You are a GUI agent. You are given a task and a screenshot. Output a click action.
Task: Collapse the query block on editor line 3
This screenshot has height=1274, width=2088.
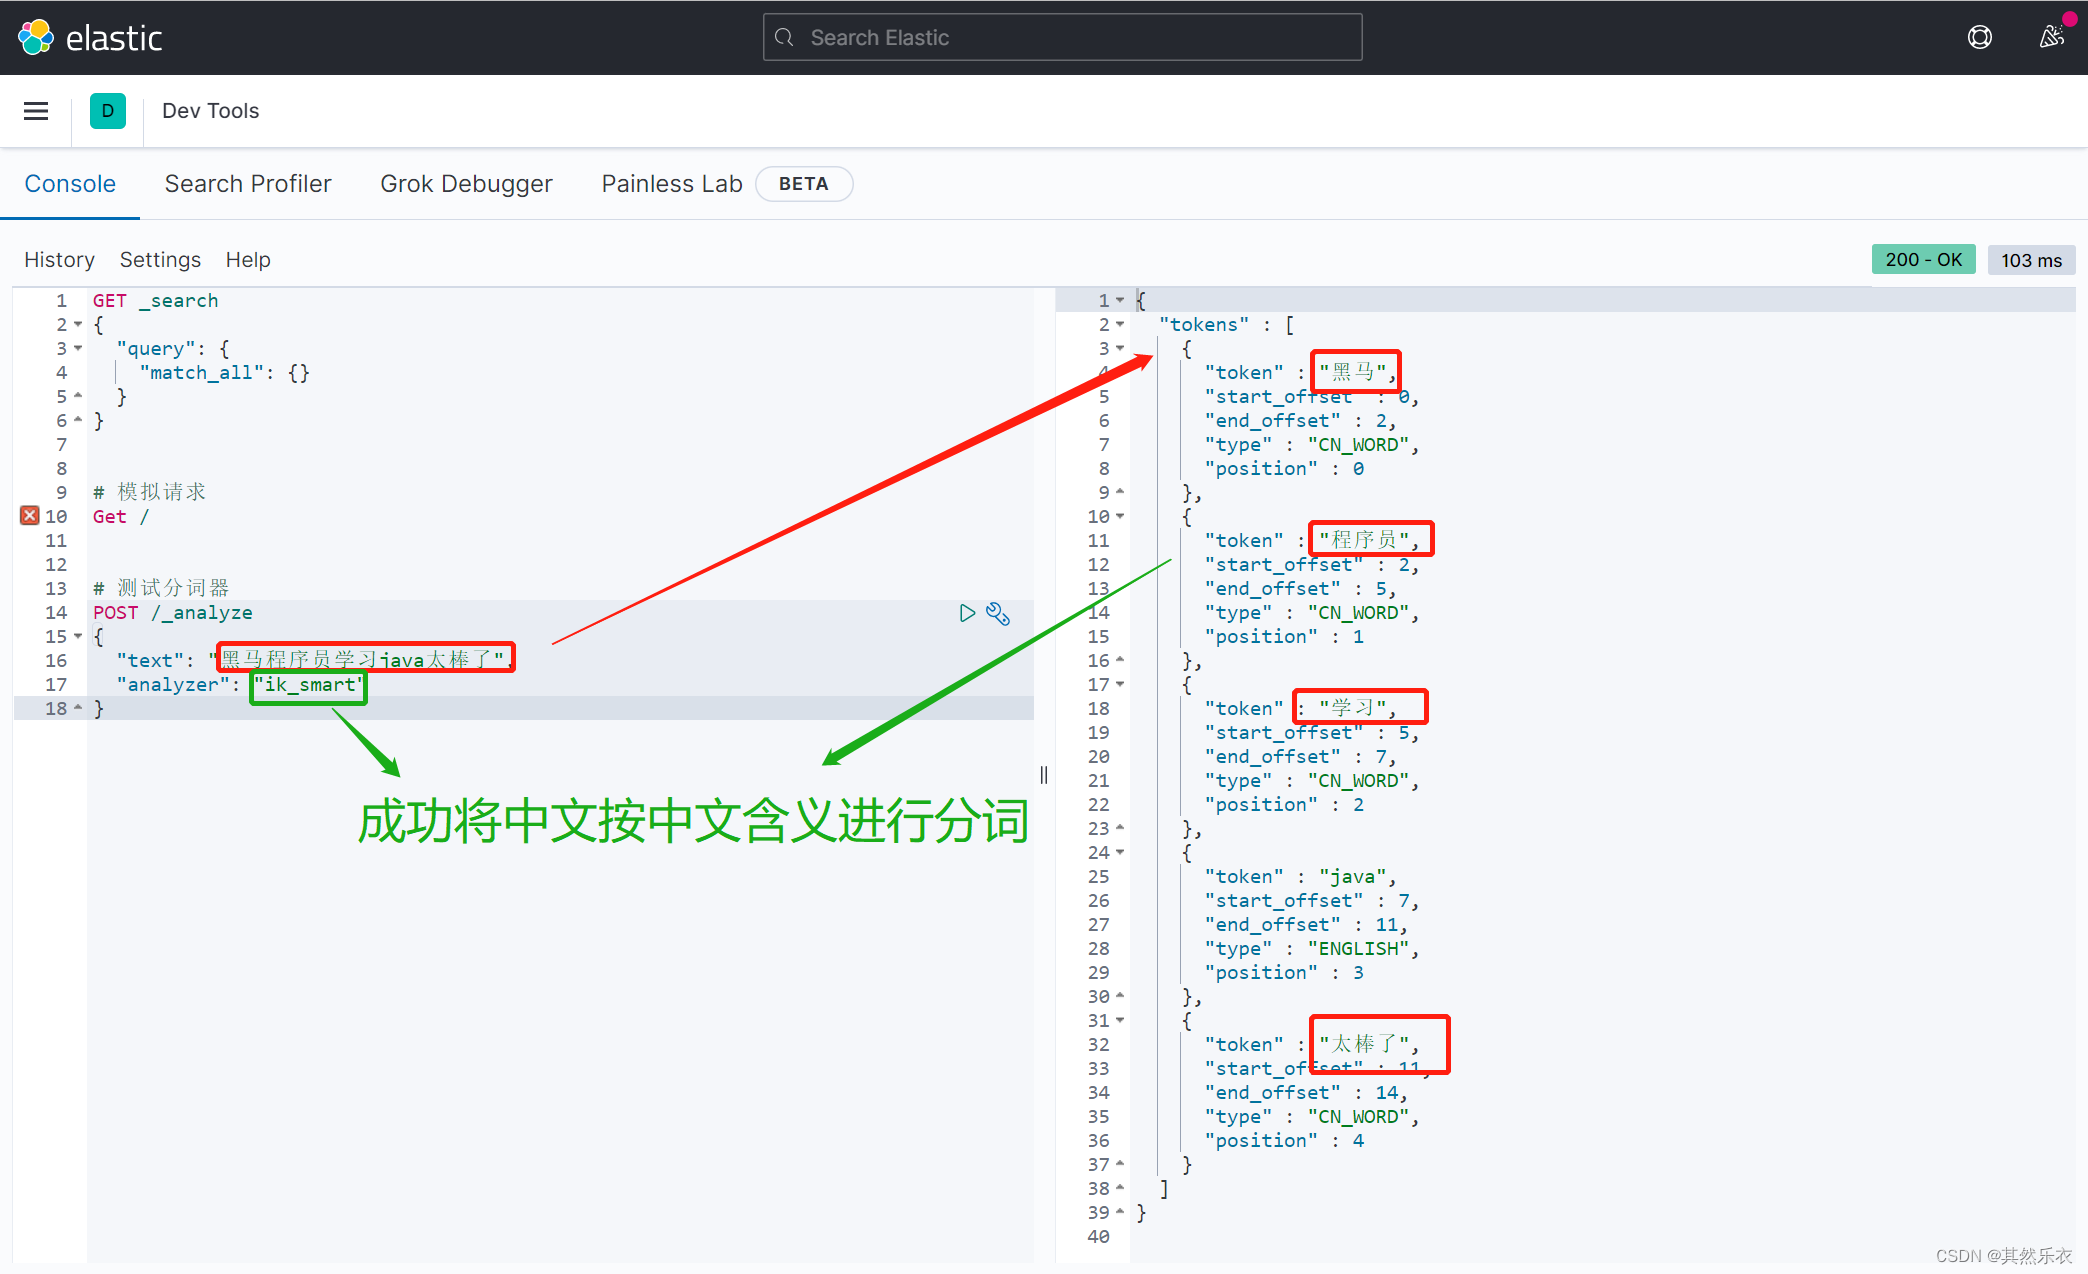pos(78,349)
